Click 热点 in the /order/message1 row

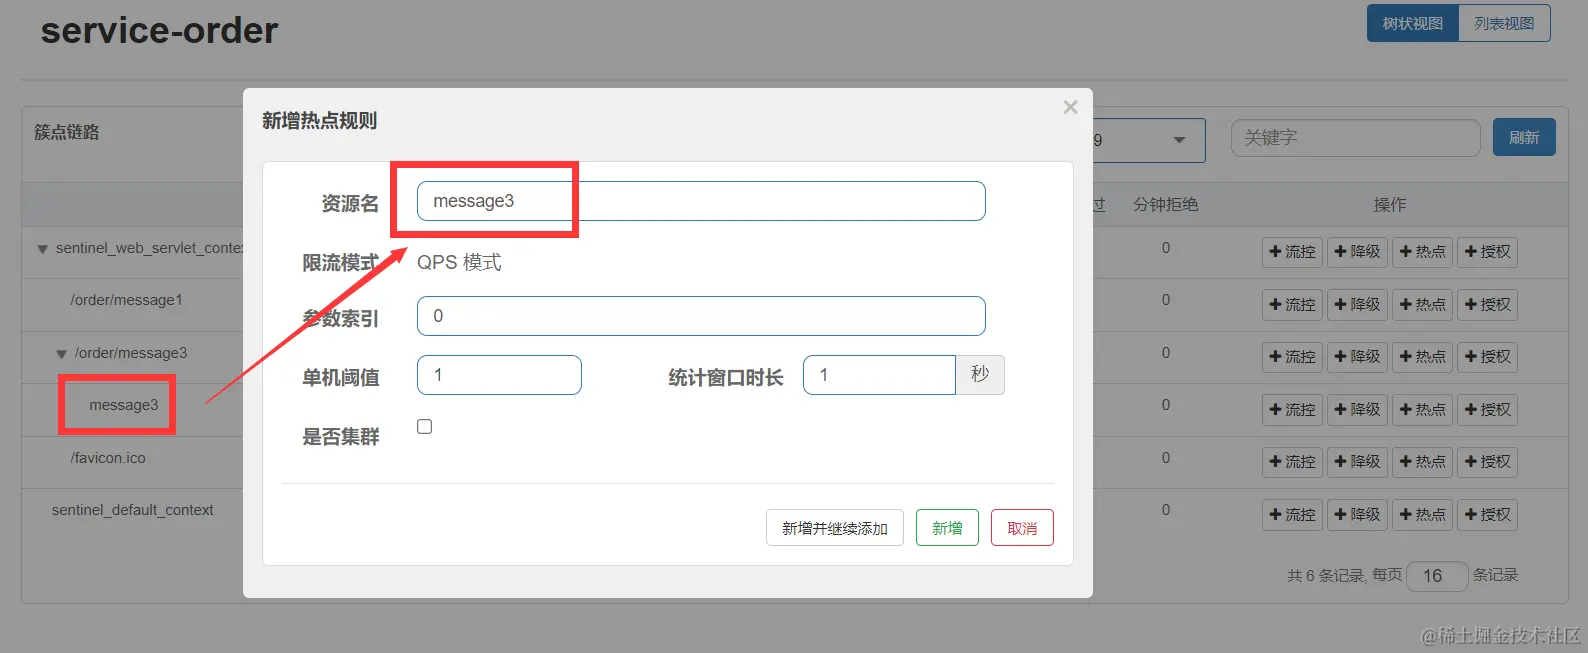(1422, 305)
